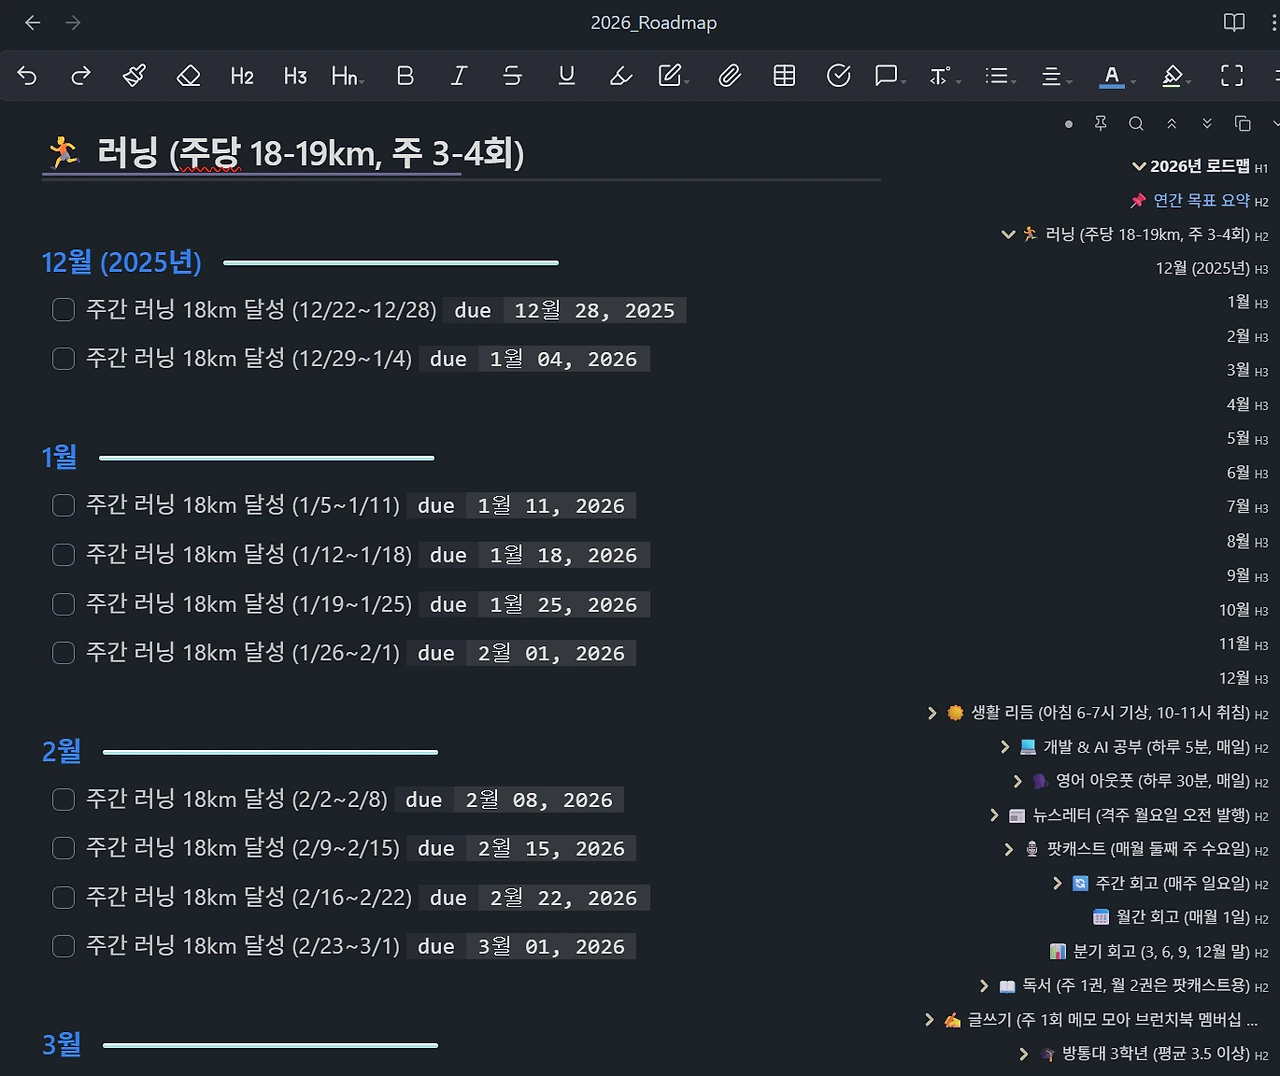The height and width of the screenshot is (1076, 1280).
Task: Open reading mode via the book icon
Action: pyautogui.click(x=1235, y=22)
